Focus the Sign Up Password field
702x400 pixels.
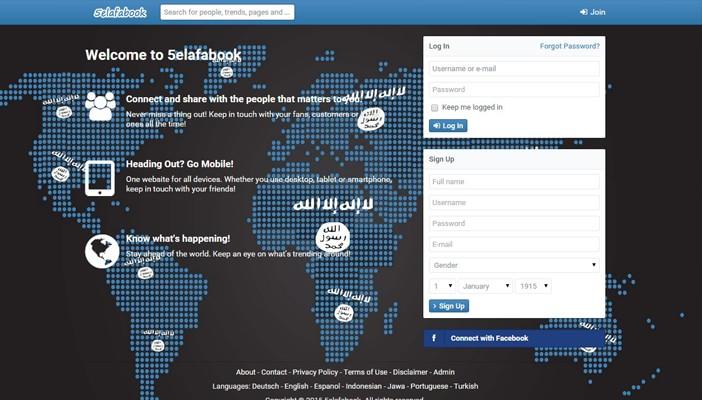click(x=514, y=223)
